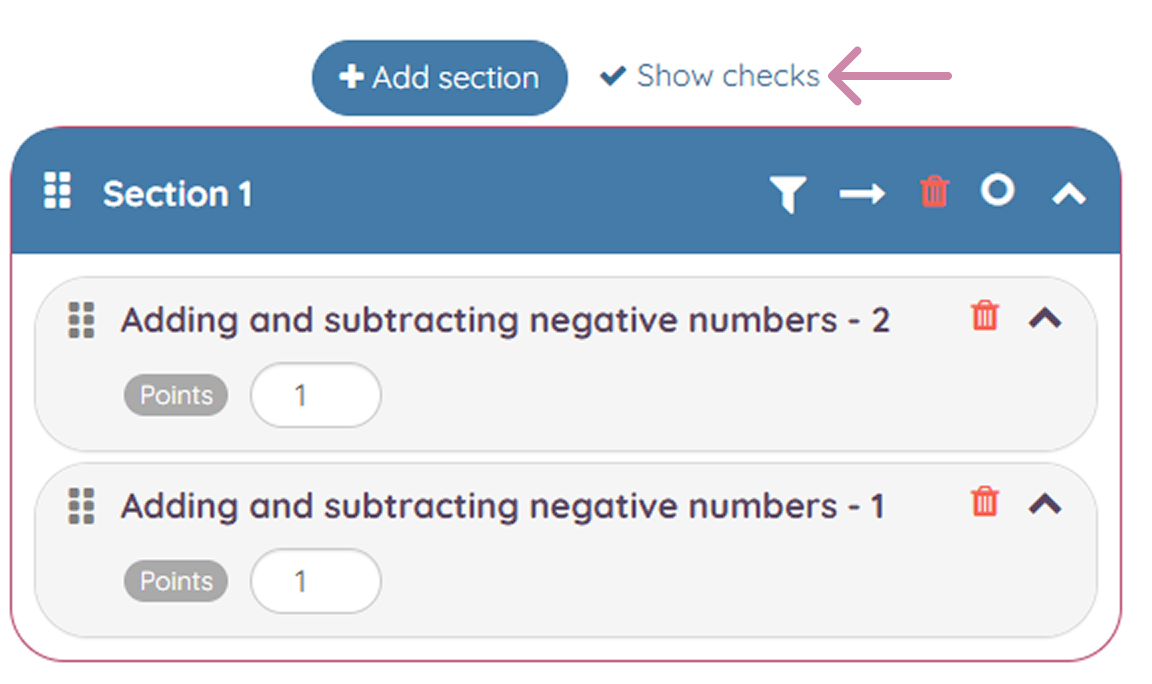The height and width of the screenshot is (684, 1152).
Task: Open the Section 1 filter funnel icon
Action: click(788, 194)
